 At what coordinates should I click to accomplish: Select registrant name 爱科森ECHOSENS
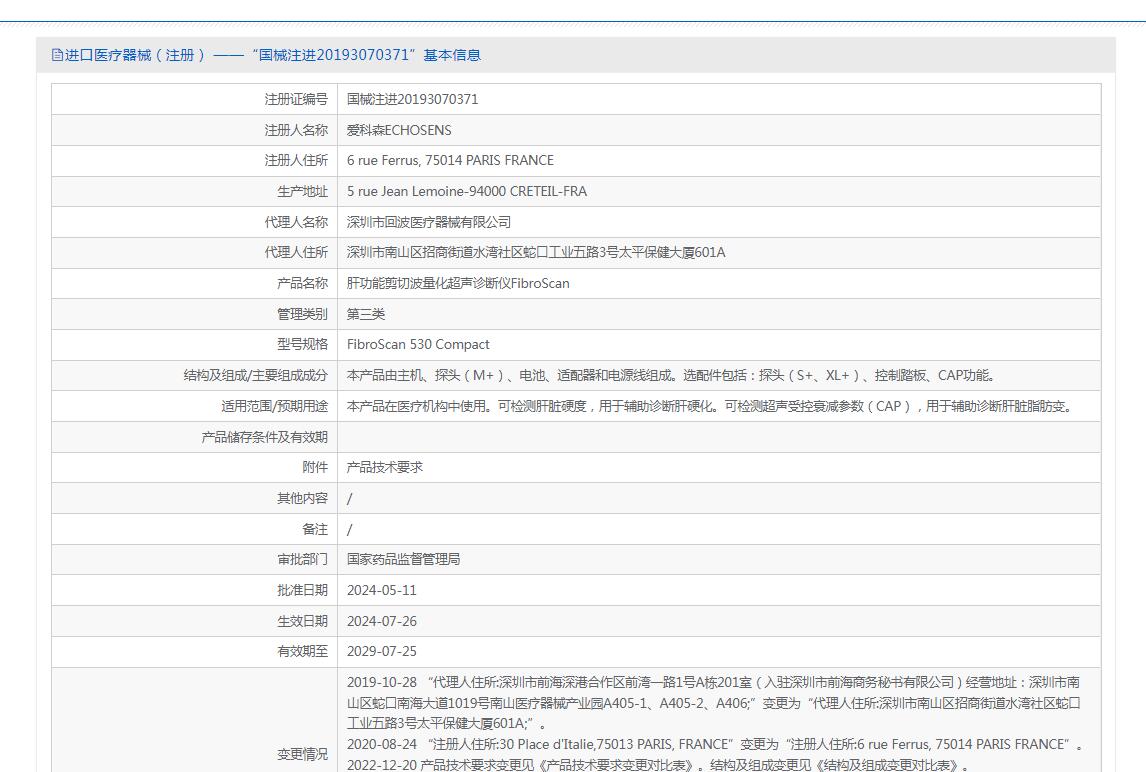(x=399, y=130)
